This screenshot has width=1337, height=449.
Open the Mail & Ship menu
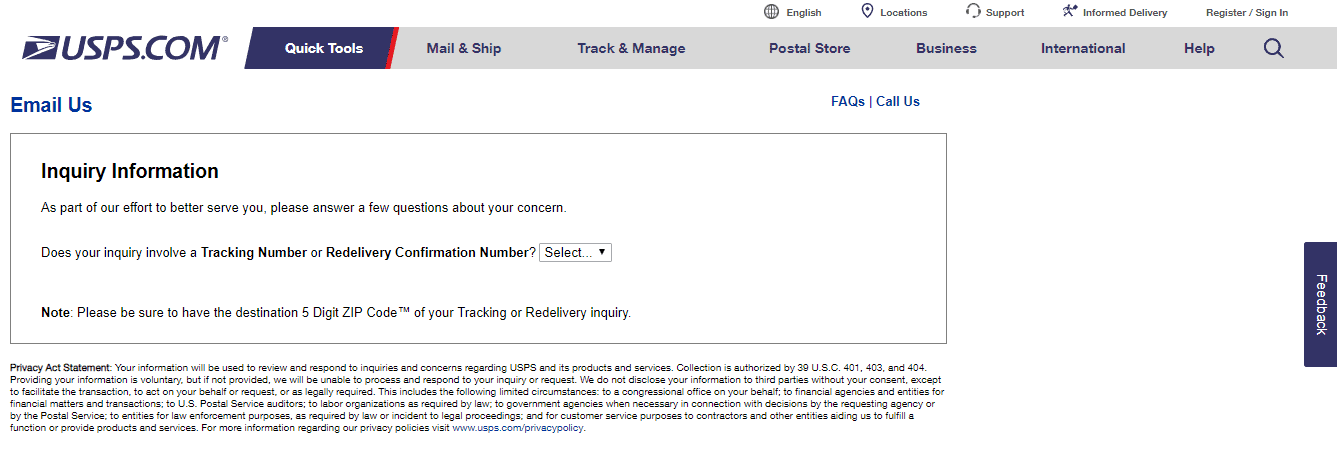click(464, 48)
